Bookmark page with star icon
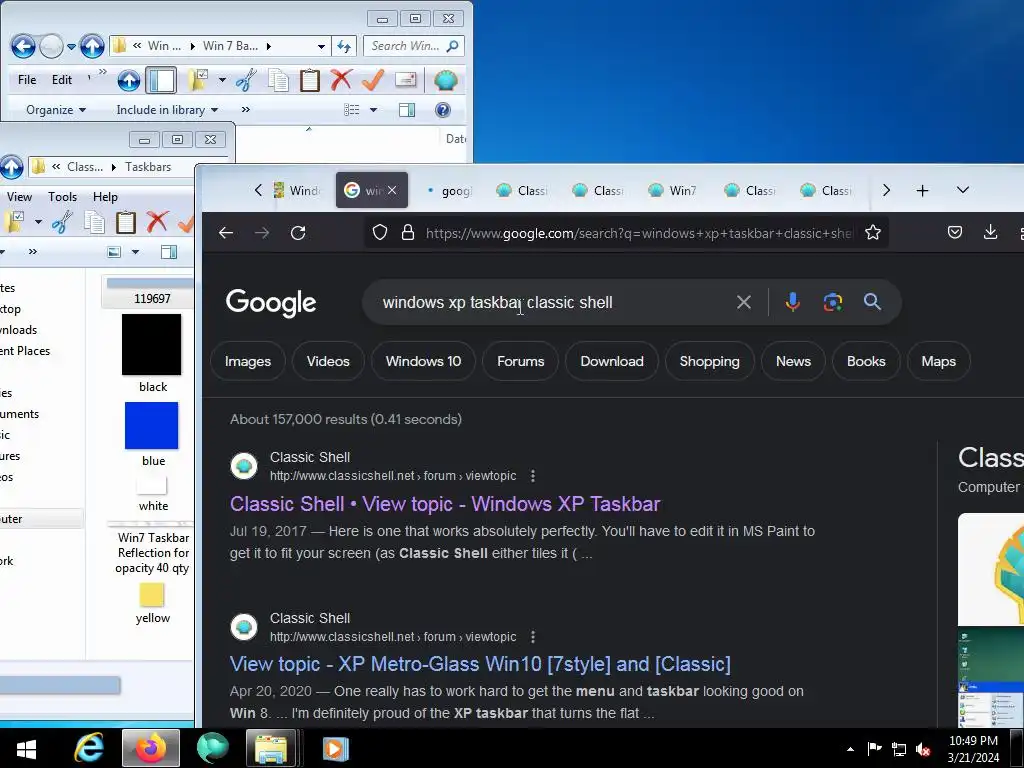This screenshot has height=768, width=1024. point(873,232)
